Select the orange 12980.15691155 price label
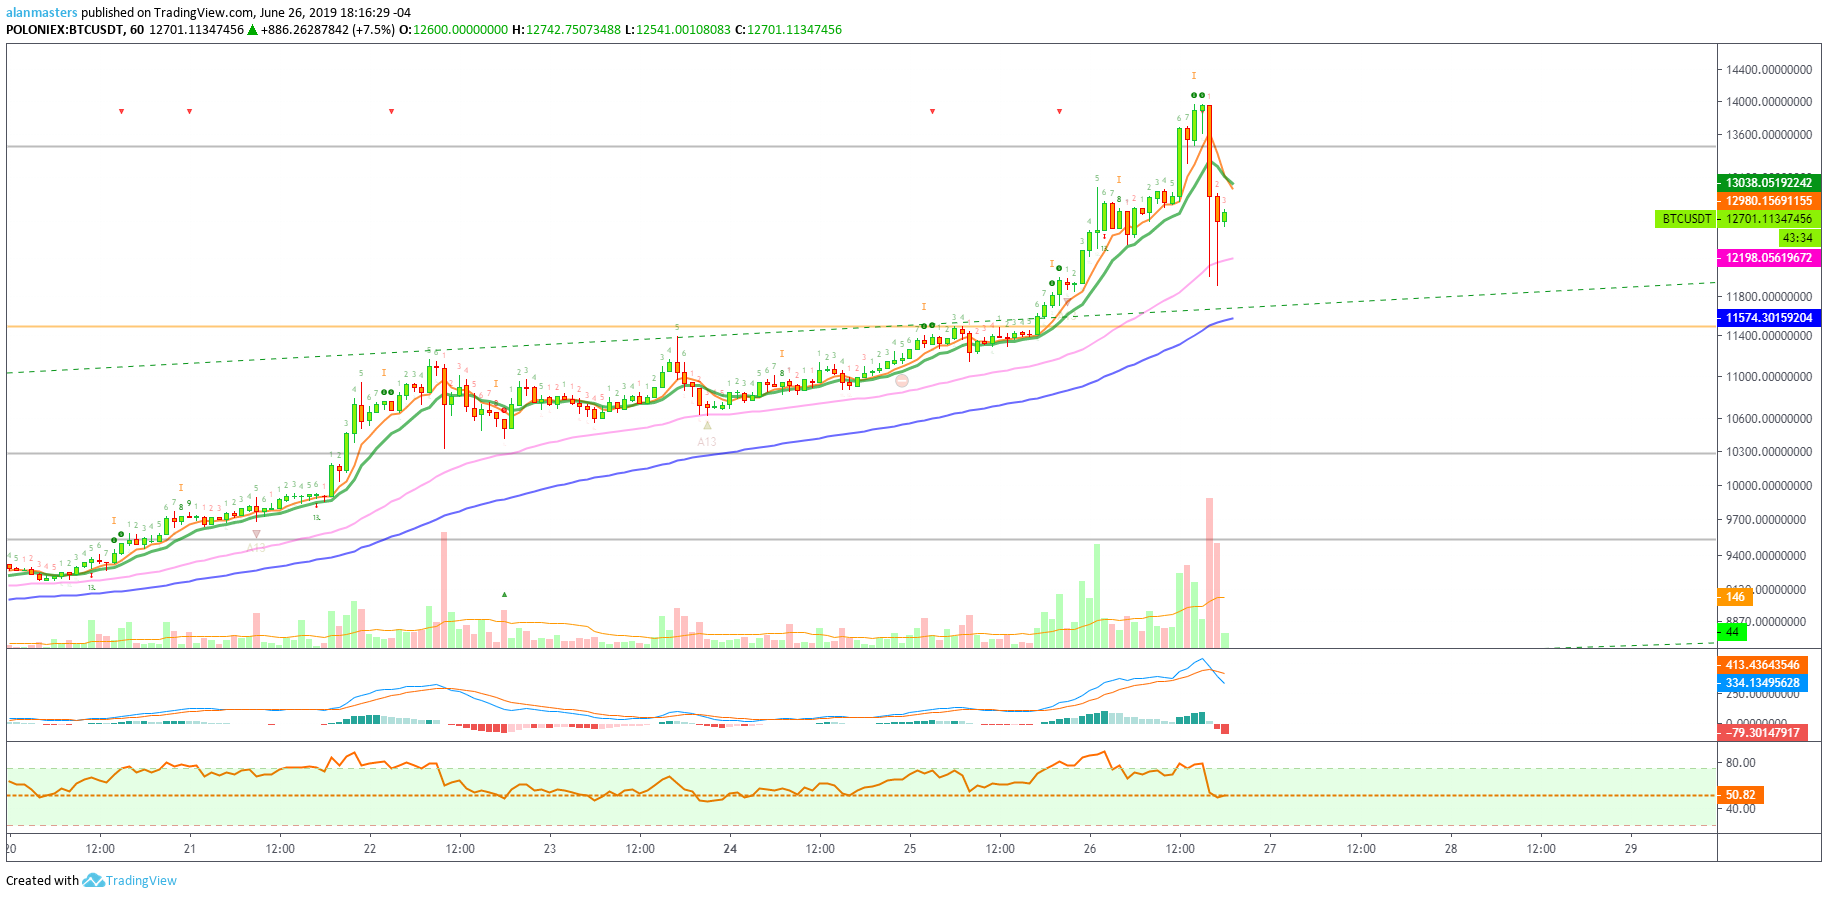The height and width of the screenshot is (898, 1828). [1769, 200]
